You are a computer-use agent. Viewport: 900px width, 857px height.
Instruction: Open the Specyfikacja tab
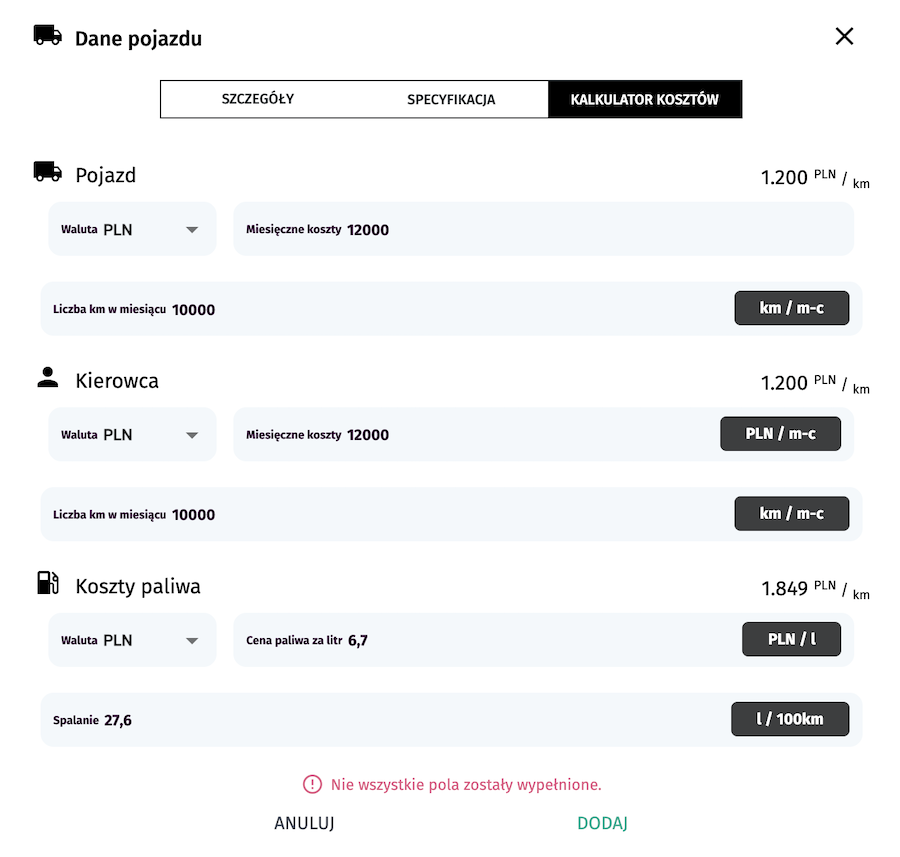pyautogui.click(x=451, y=100)
